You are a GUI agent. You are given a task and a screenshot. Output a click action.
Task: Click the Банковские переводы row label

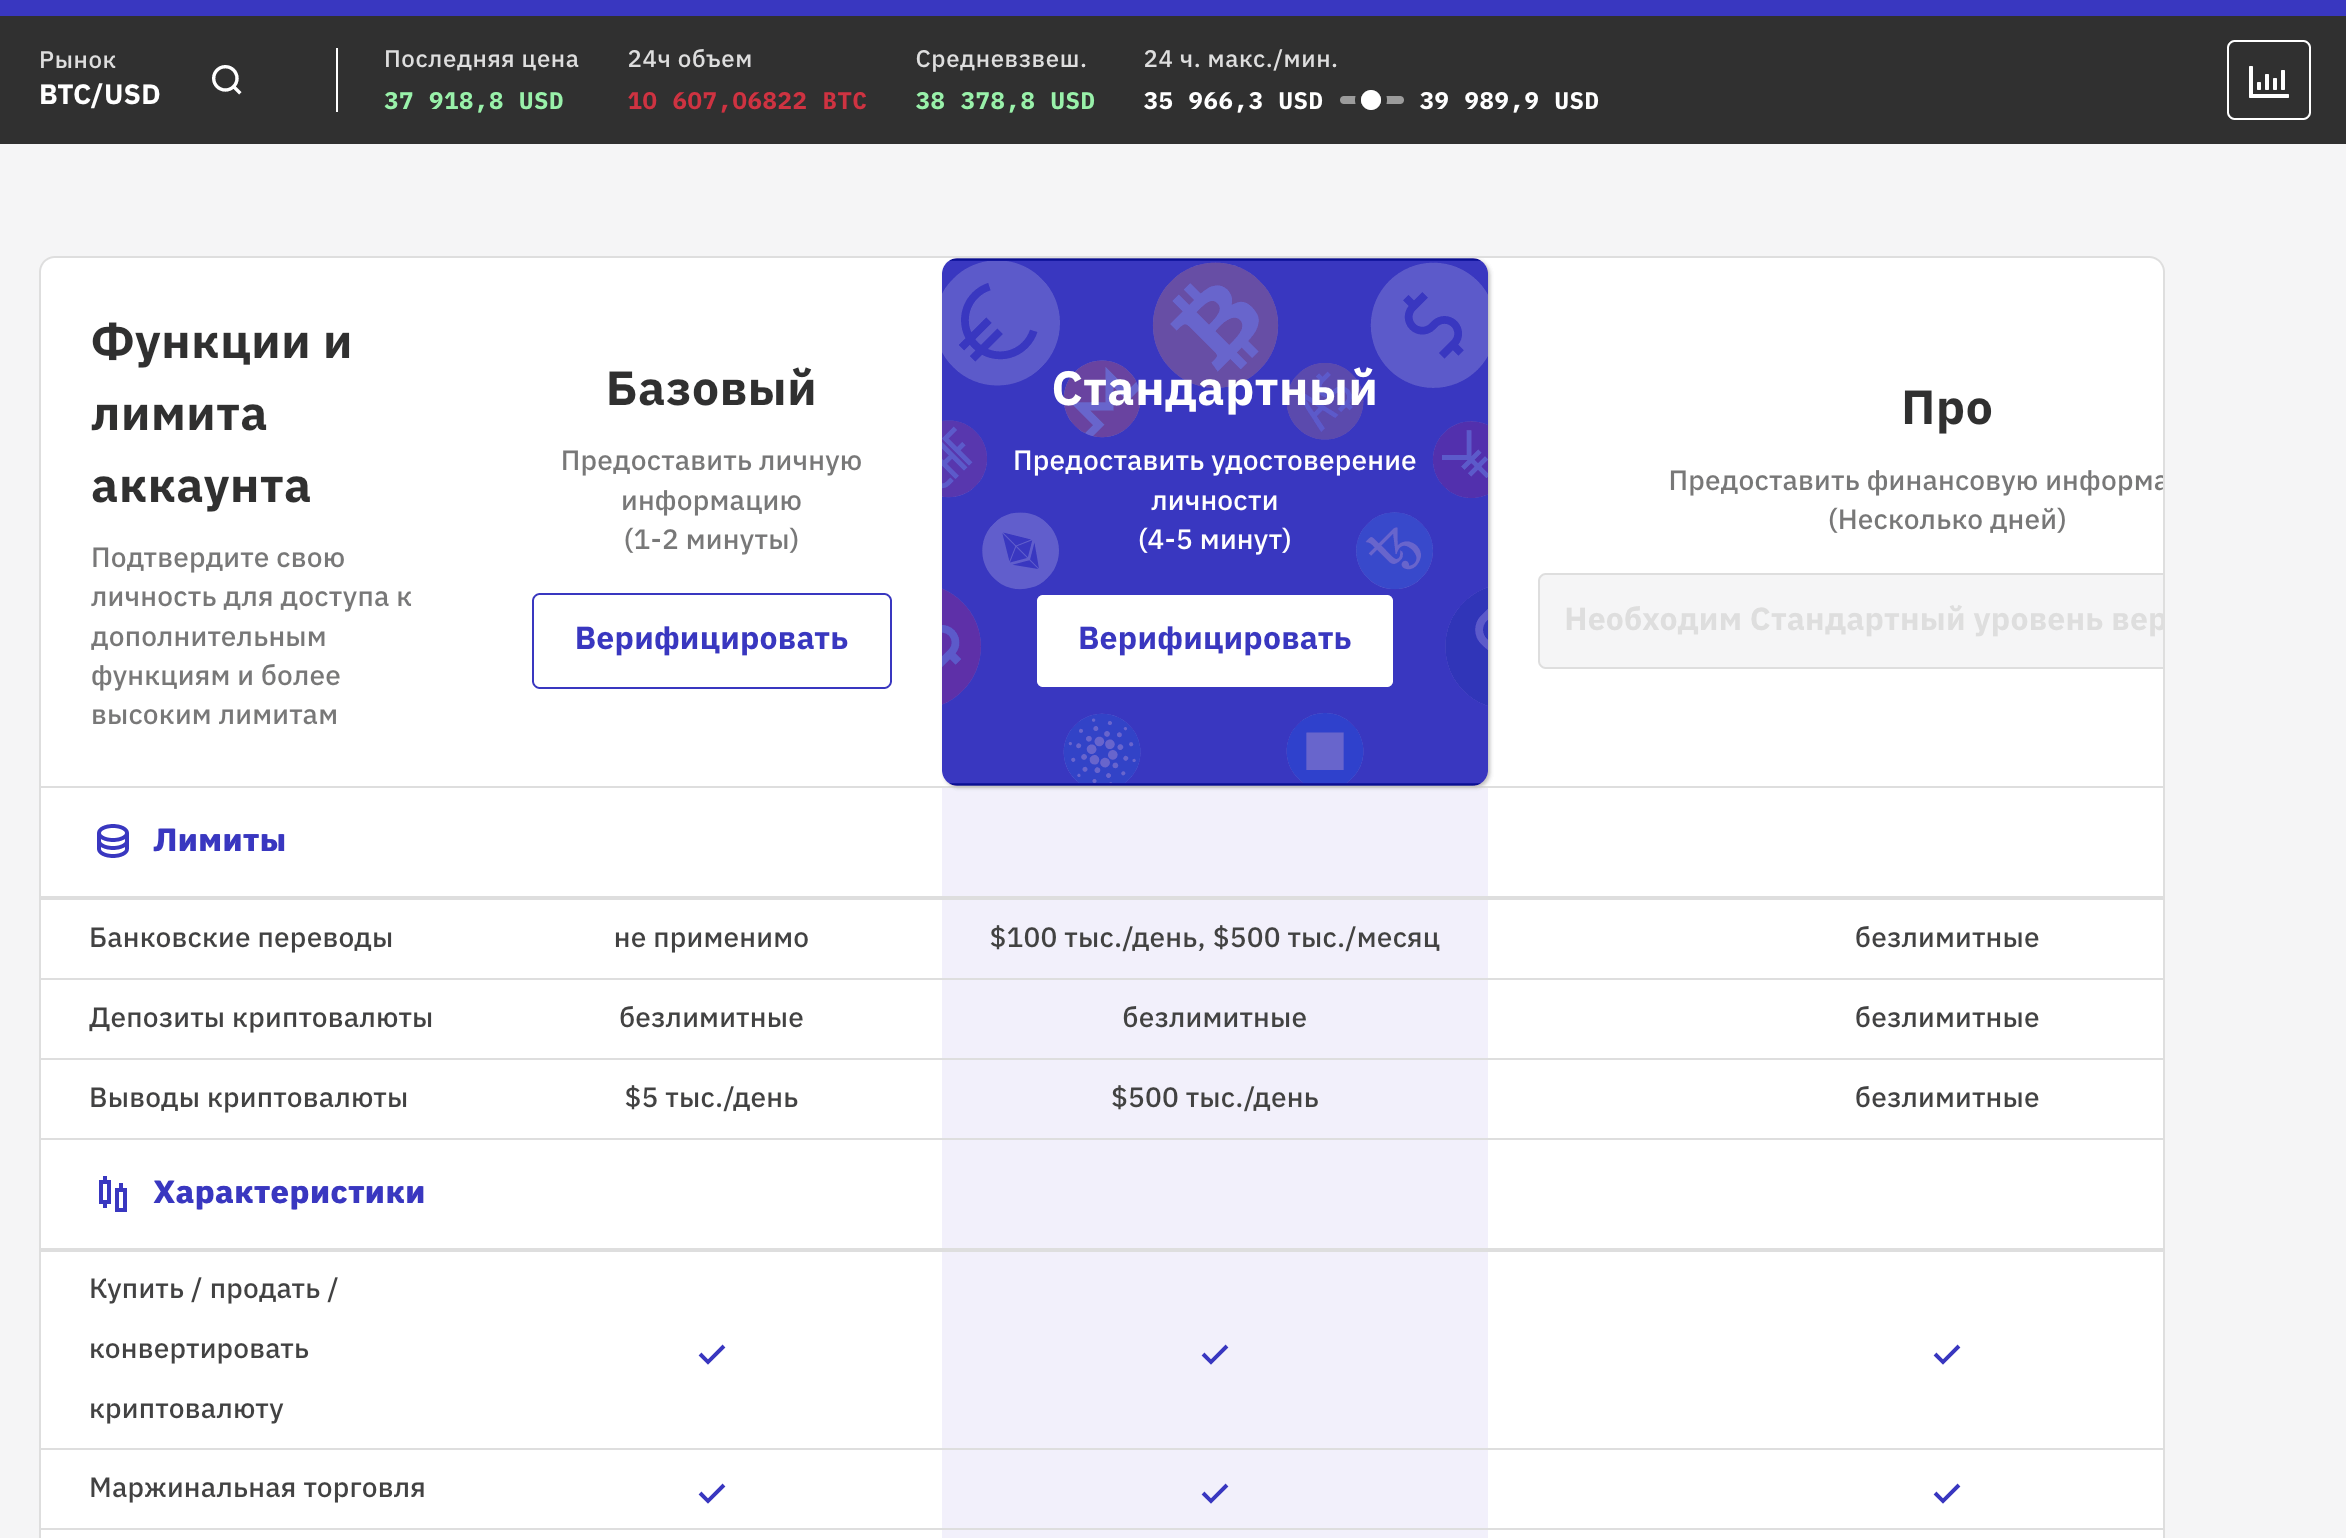coord(240,938)
